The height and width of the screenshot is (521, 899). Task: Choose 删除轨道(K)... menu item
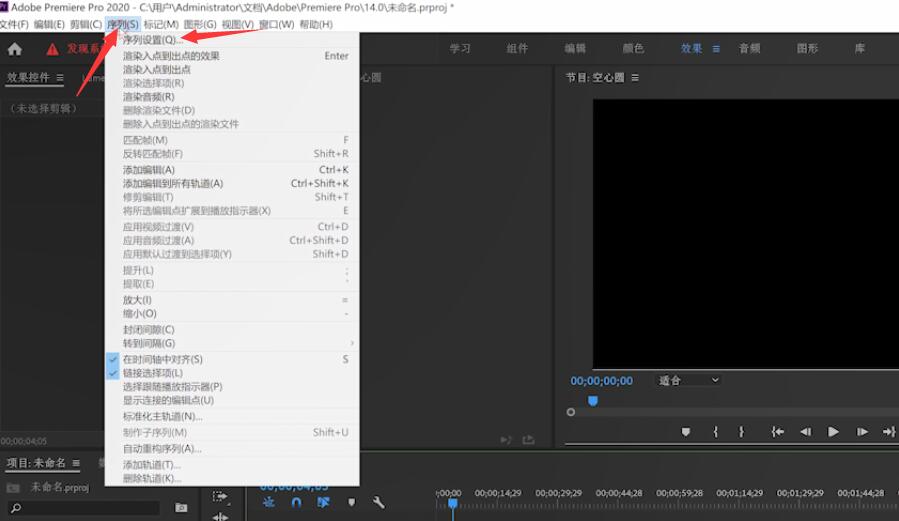[x=232, y=479]
